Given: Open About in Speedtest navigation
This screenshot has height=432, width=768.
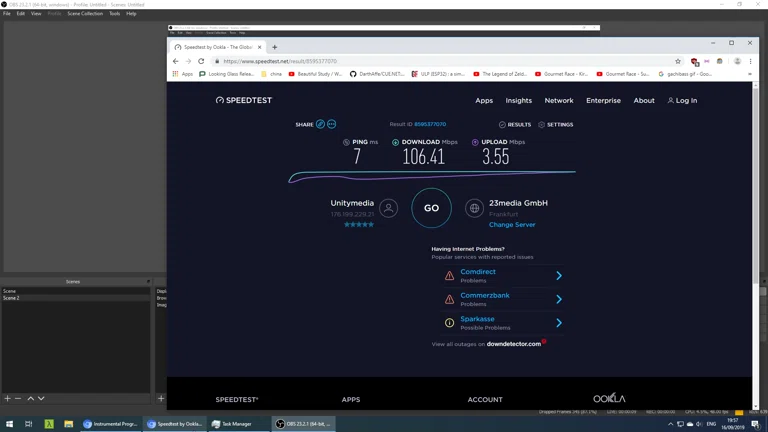Looking at the screenshot, I should [644, 100].
